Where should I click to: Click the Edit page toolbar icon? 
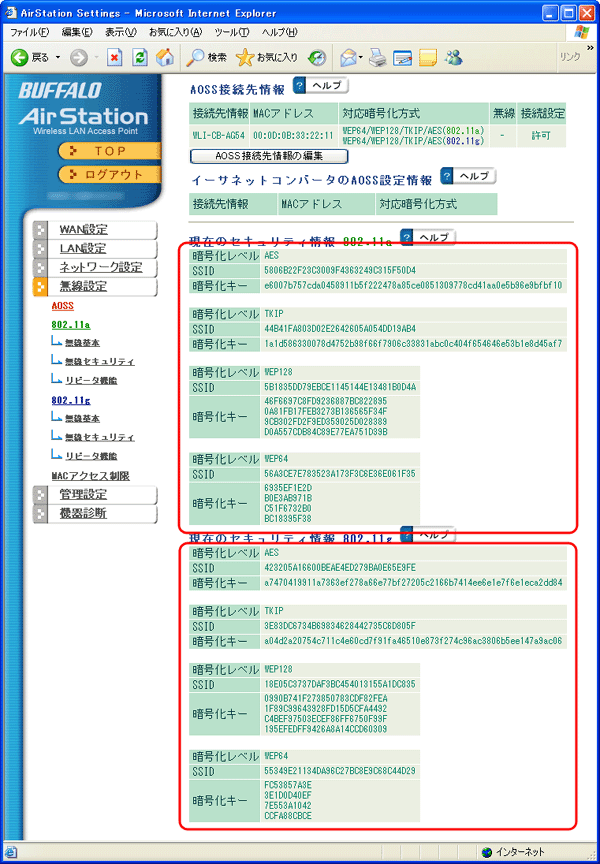[403, 57]
